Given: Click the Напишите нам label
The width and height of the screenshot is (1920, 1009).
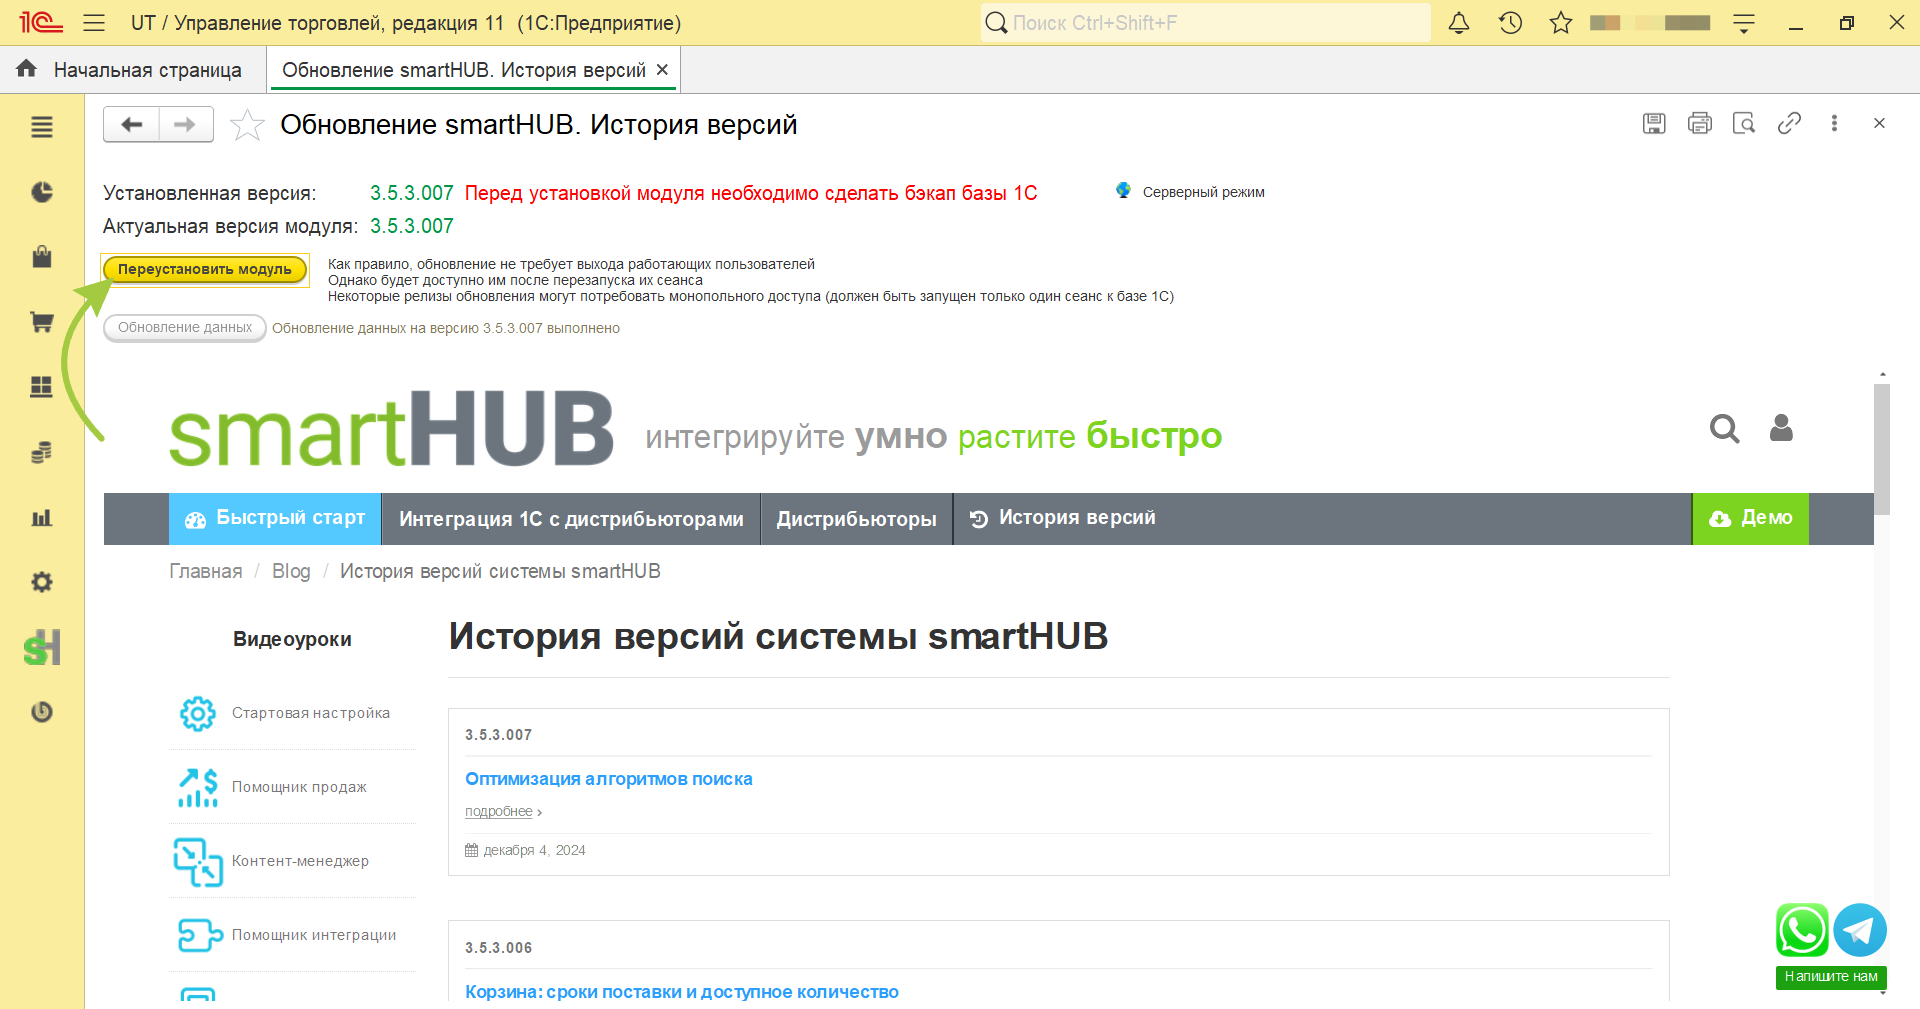Looking at the screenshot, I should pos(1831,977).
